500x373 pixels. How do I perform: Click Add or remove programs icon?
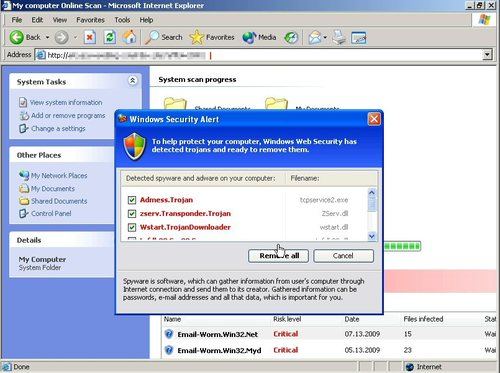(x=24, y=116)
